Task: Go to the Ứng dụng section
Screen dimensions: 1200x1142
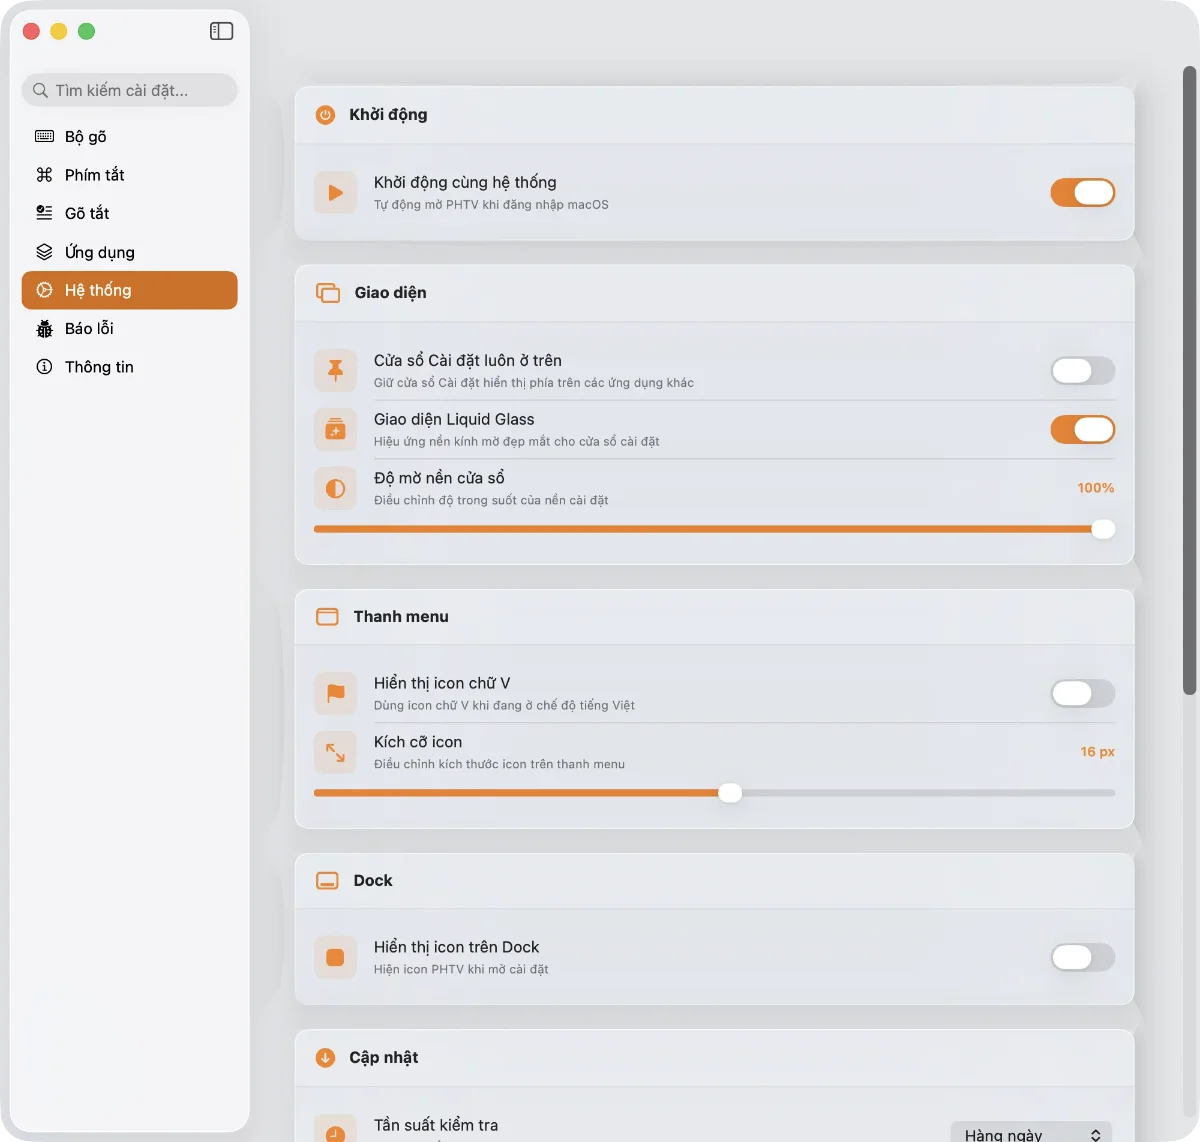Action: 99,252
